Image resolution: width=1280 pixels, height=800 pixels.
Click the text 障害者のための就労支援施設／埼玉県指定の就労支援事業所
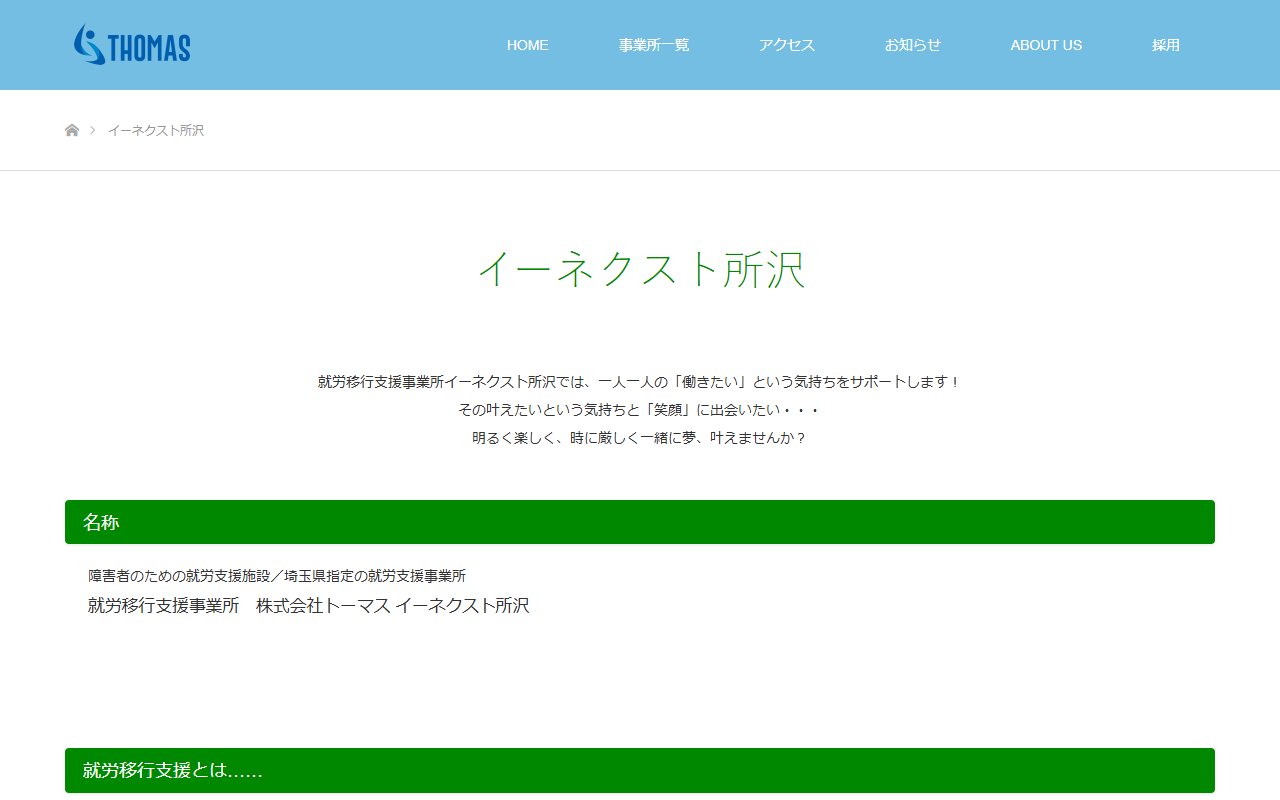[x=277, y=576]
